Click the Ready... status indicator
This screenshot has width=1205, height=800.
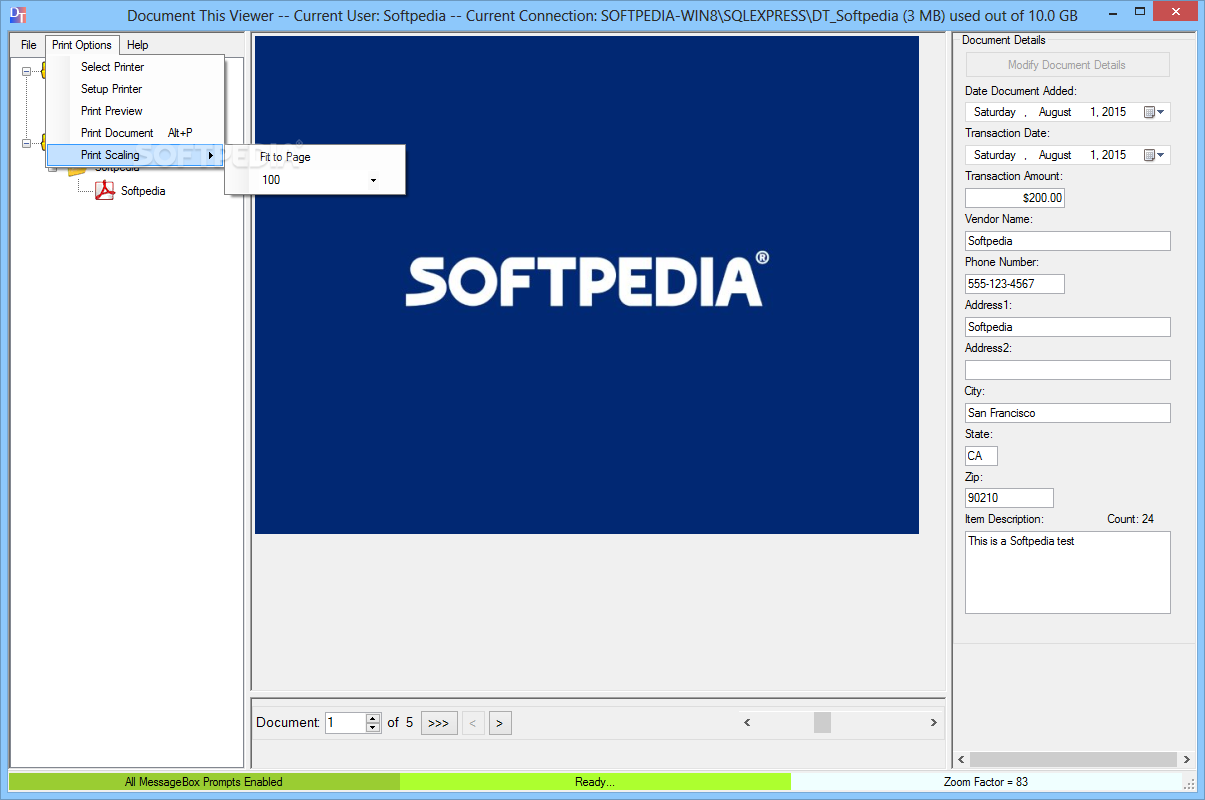(x=595, y=782)
